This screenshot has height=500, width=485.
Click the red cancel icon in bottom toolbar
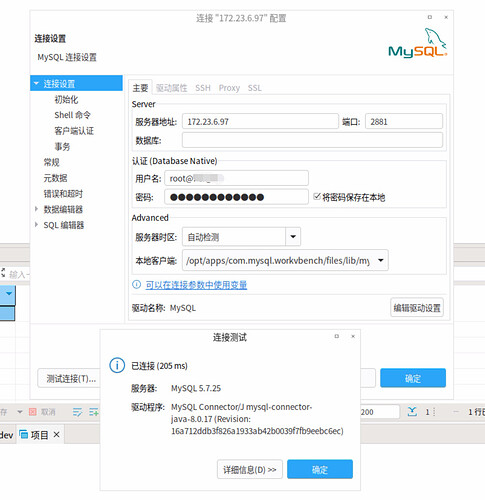pos(32,412)
